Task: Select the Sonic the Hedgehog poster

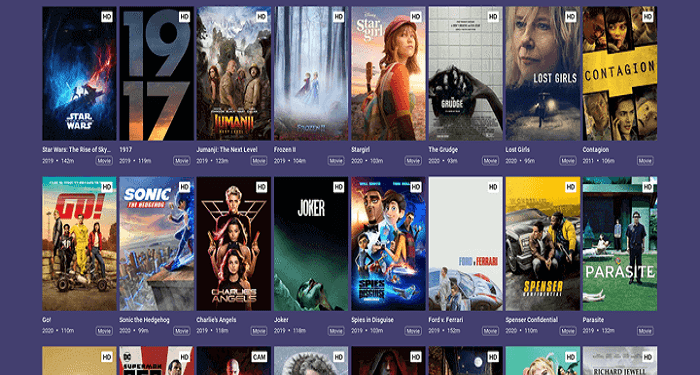Action: tap(157, 243)
